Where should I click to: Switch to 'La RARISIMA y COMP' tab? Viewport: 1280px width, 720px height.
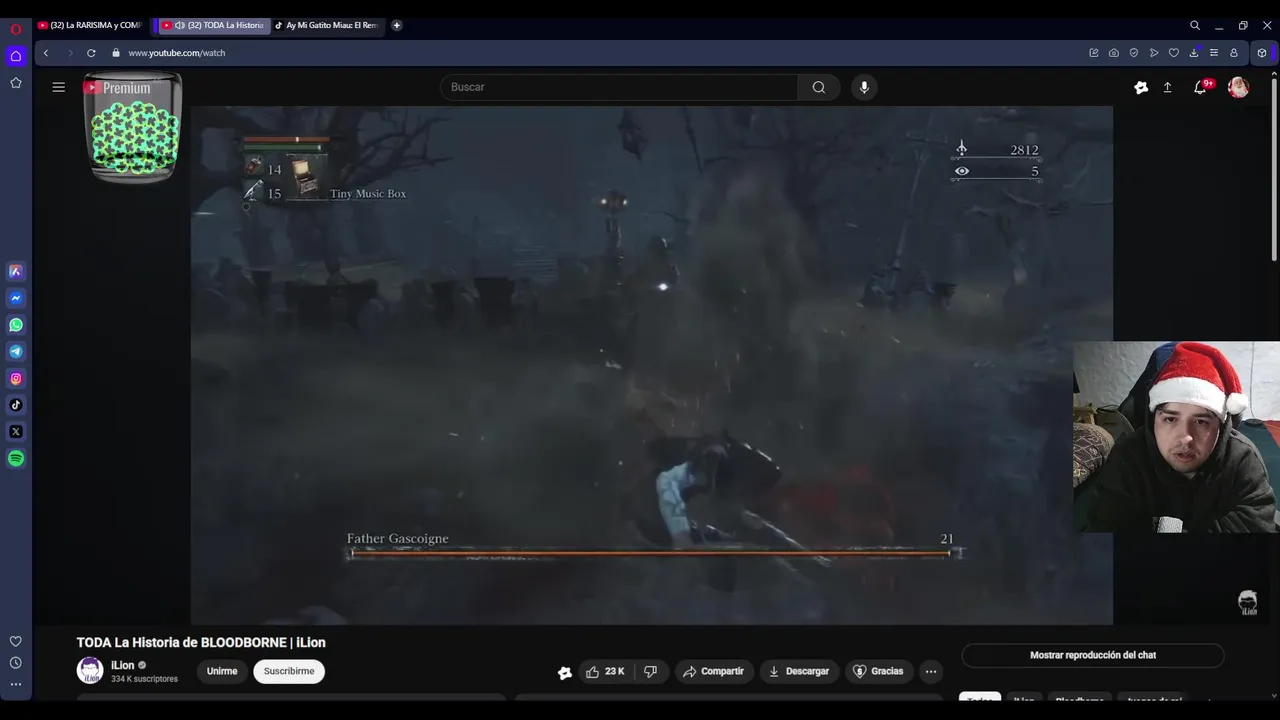click(x=91, y=25)
